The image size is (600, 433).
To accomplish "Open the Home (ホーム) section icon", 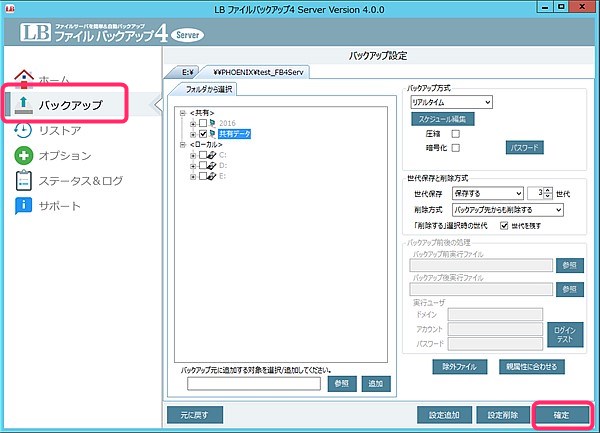I will pos(24,78).
